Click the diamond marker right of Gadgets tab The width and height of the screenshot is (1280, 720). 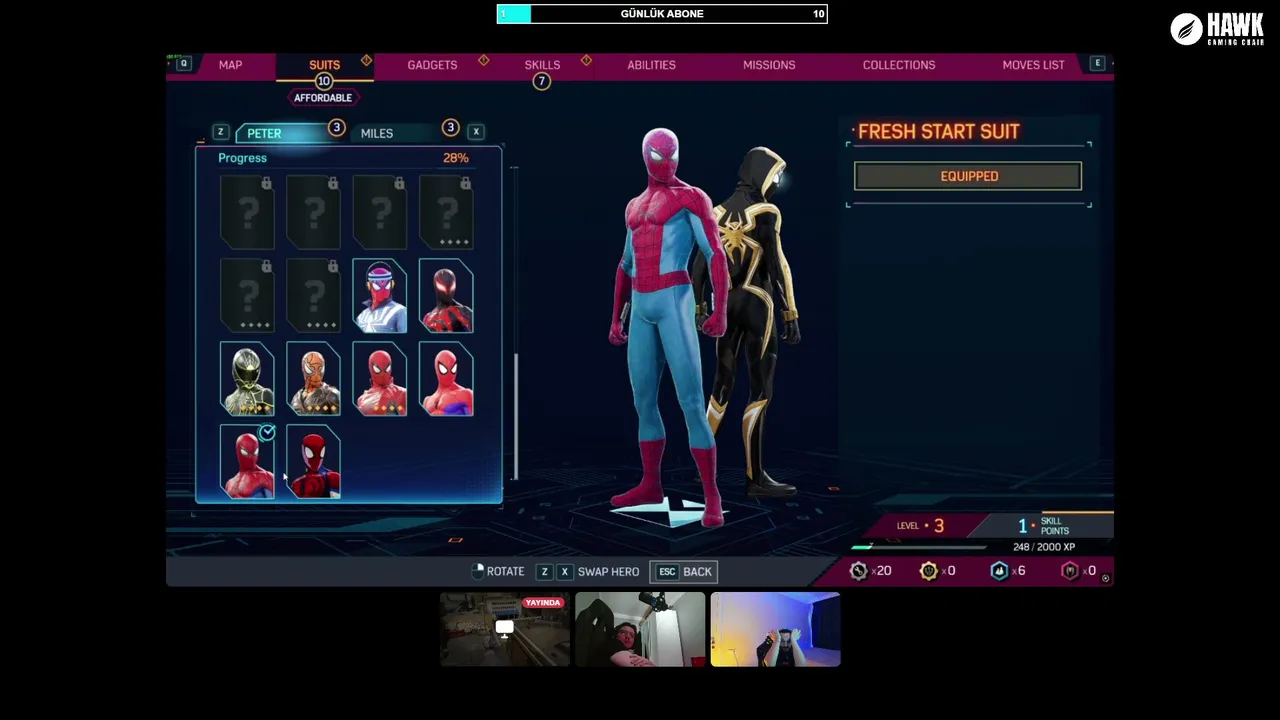coord(484,61)
